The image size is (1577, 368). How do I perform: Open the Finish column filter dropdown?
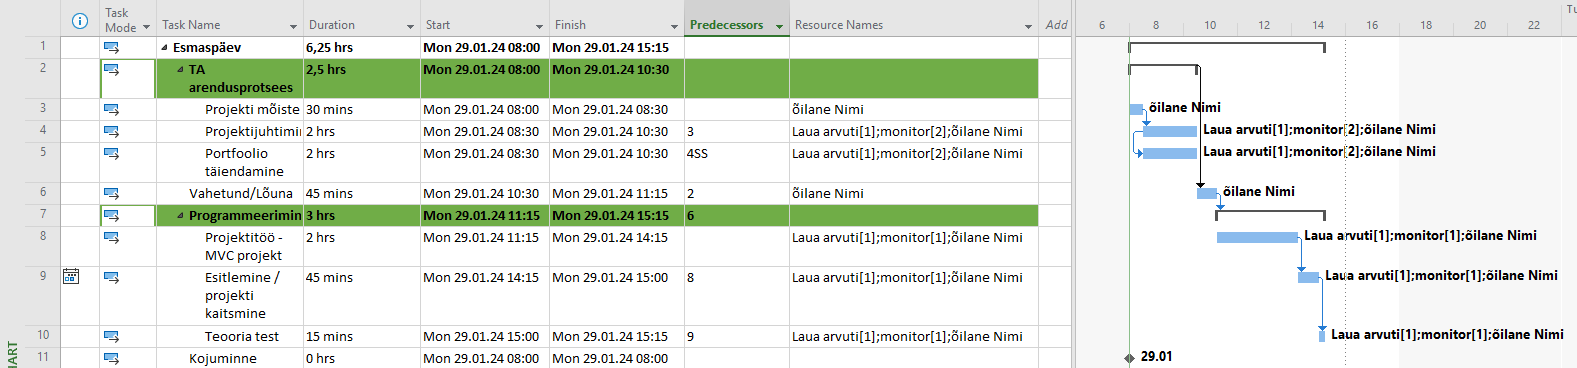(674, 27)
